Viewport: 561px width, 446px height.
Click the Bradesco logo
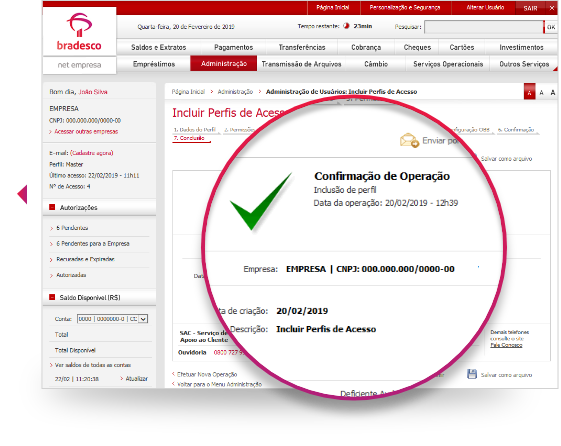tap(79, 31)
